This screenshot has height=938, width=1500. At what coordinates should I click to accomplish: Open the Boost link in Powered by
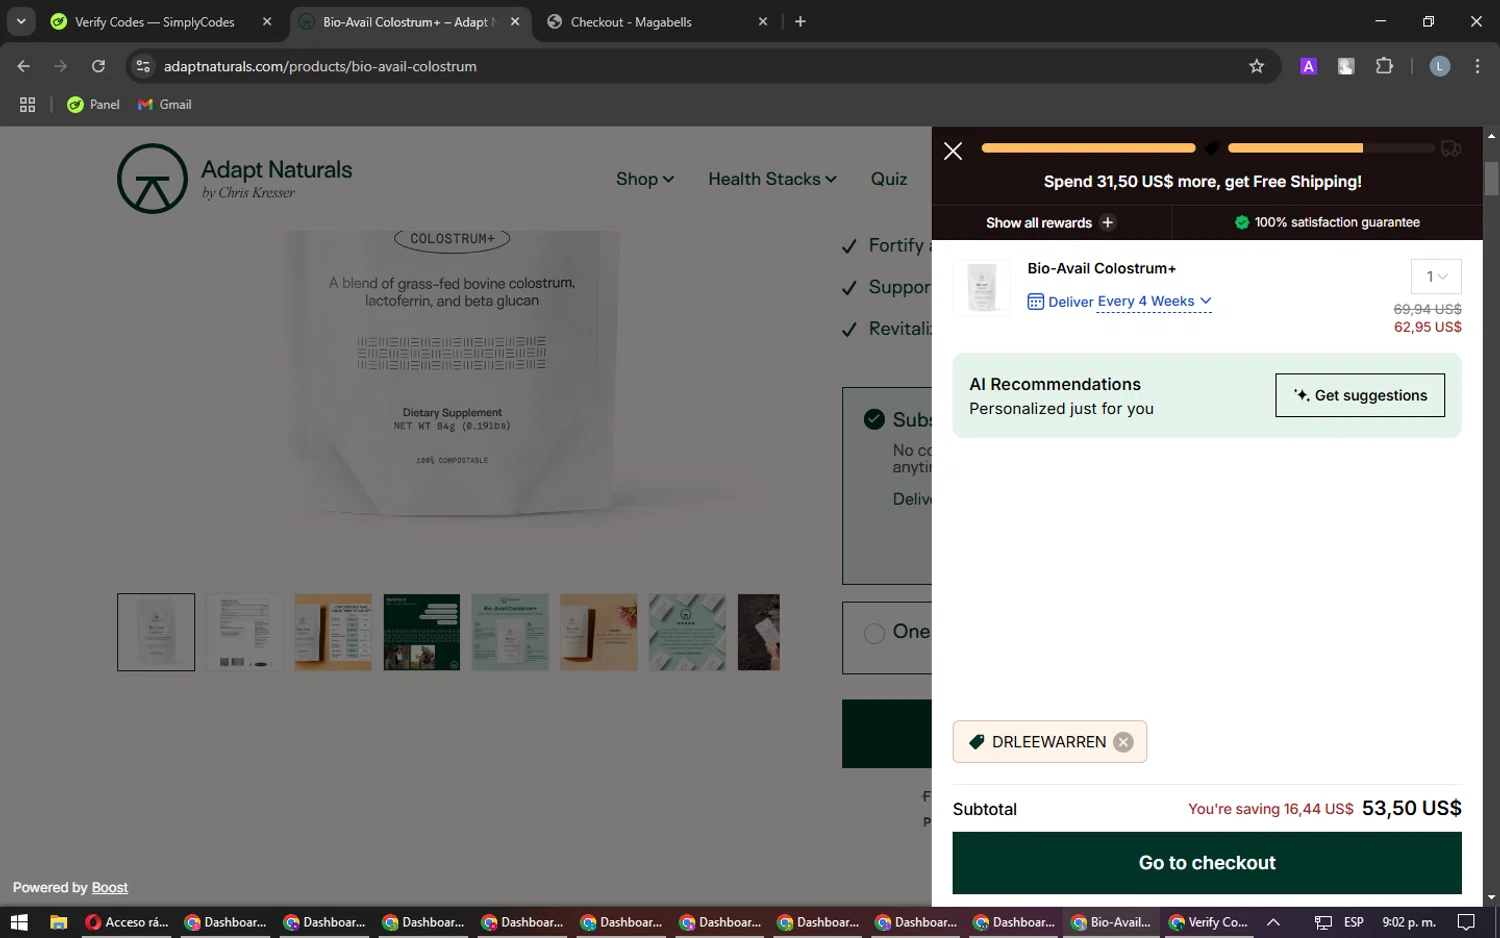coord(110,888)
